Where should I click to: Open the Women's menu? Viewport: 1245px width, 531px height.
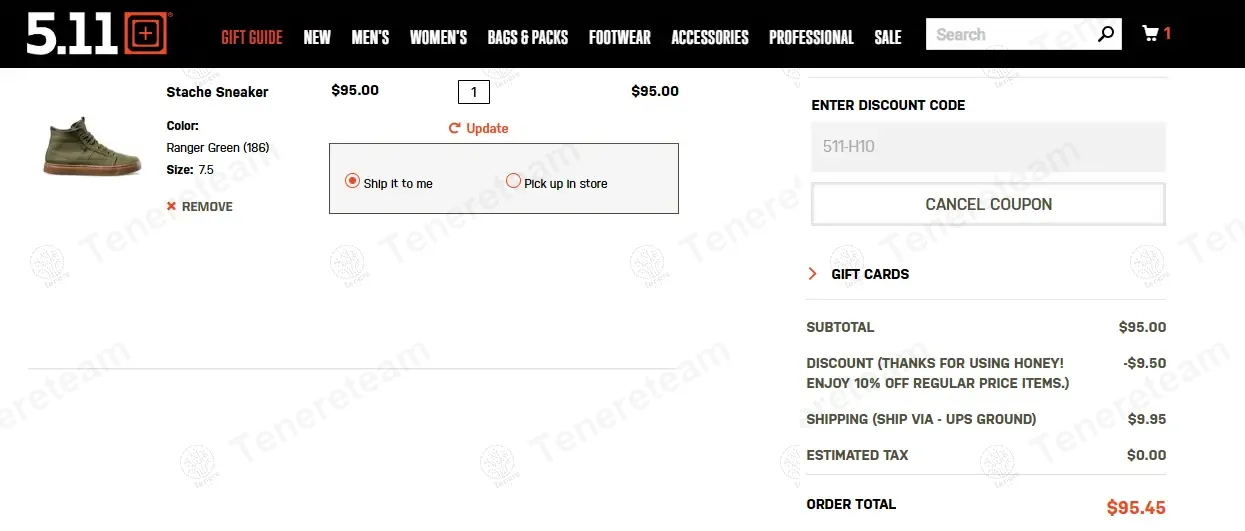438,38
